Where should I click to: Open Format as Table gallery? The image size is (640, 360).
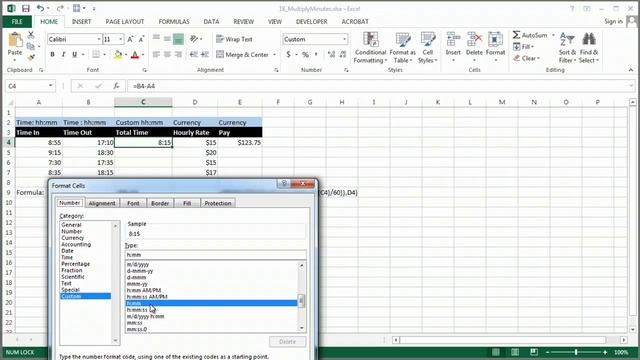pos(402,47)
